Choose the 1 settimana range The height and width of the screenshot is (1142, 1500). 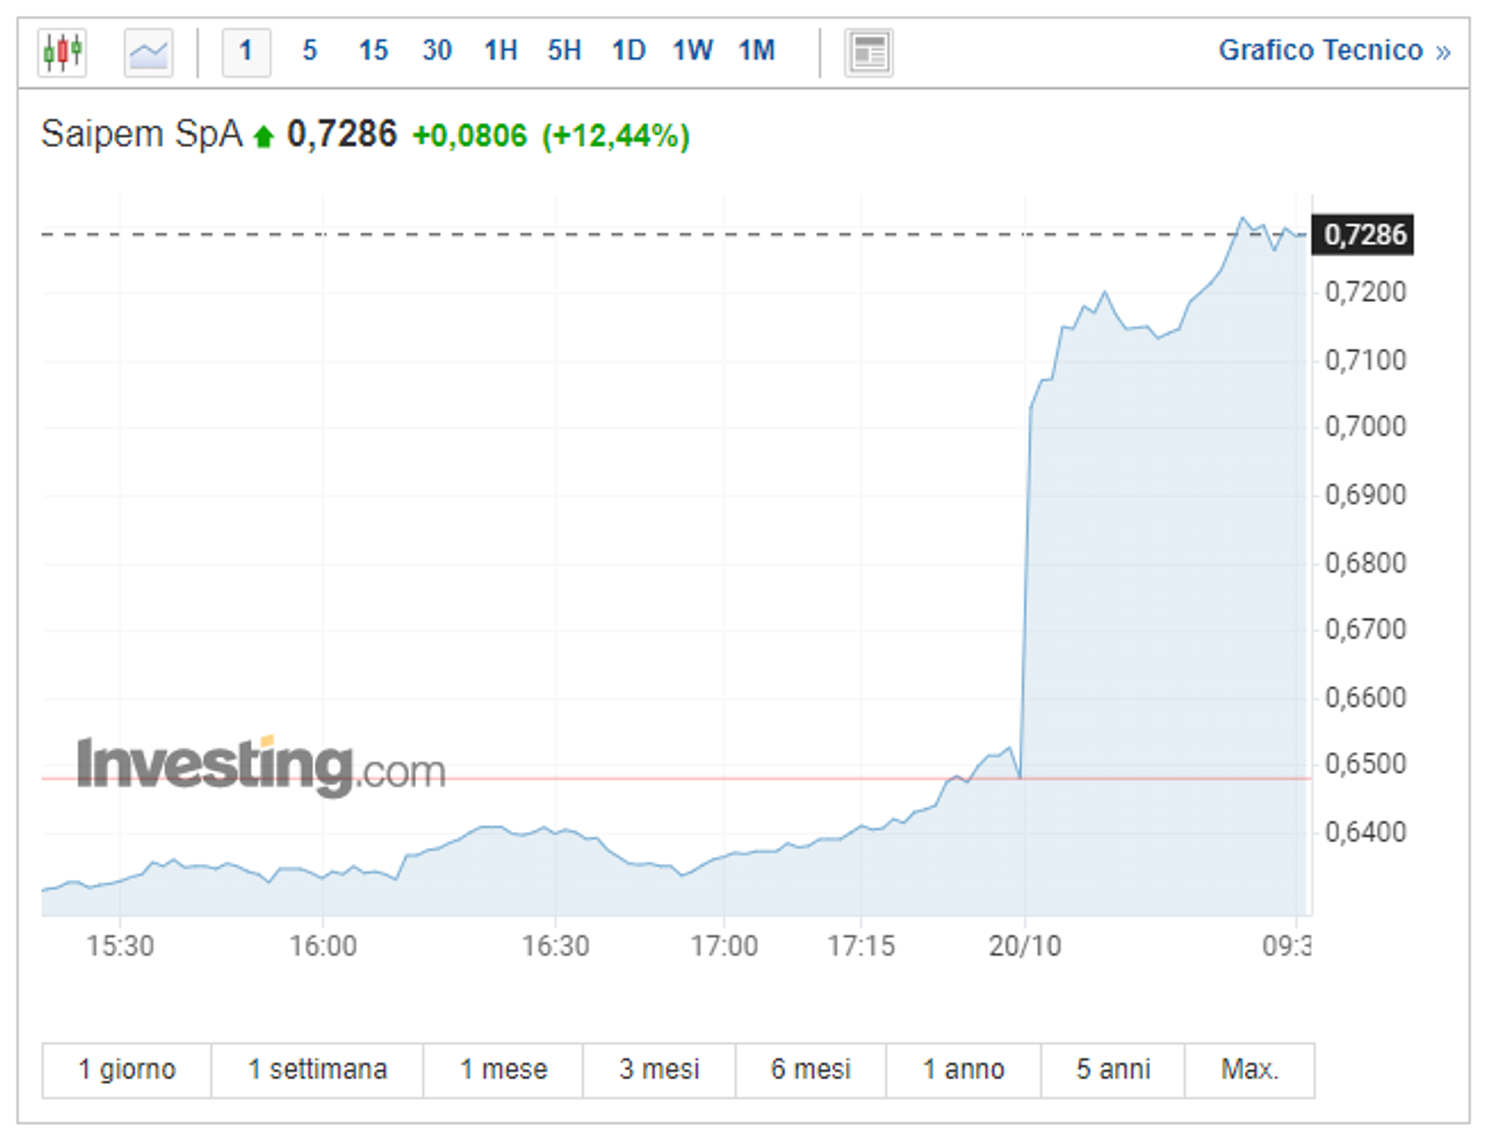[317, 1070]
